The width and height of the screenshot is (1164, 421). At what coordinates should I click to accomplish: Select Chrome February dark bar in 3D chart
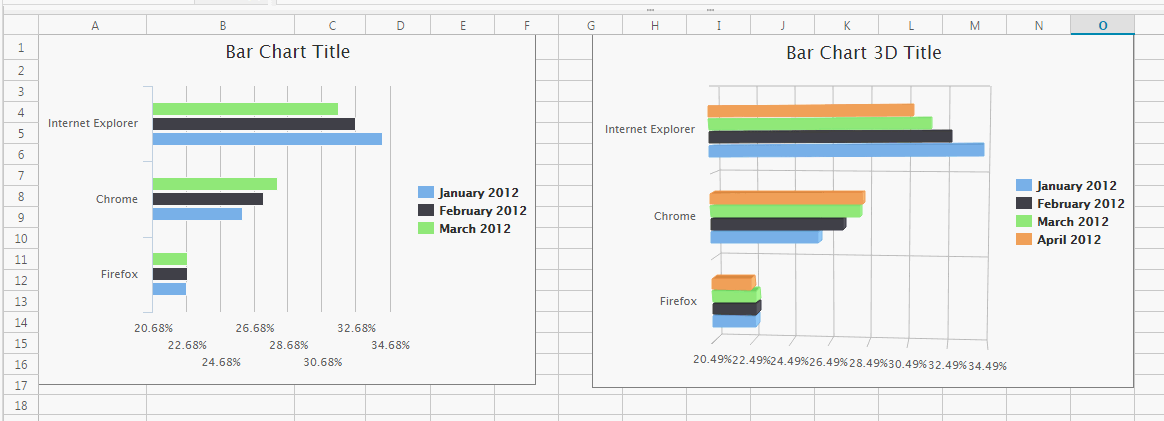click(779, 224)
